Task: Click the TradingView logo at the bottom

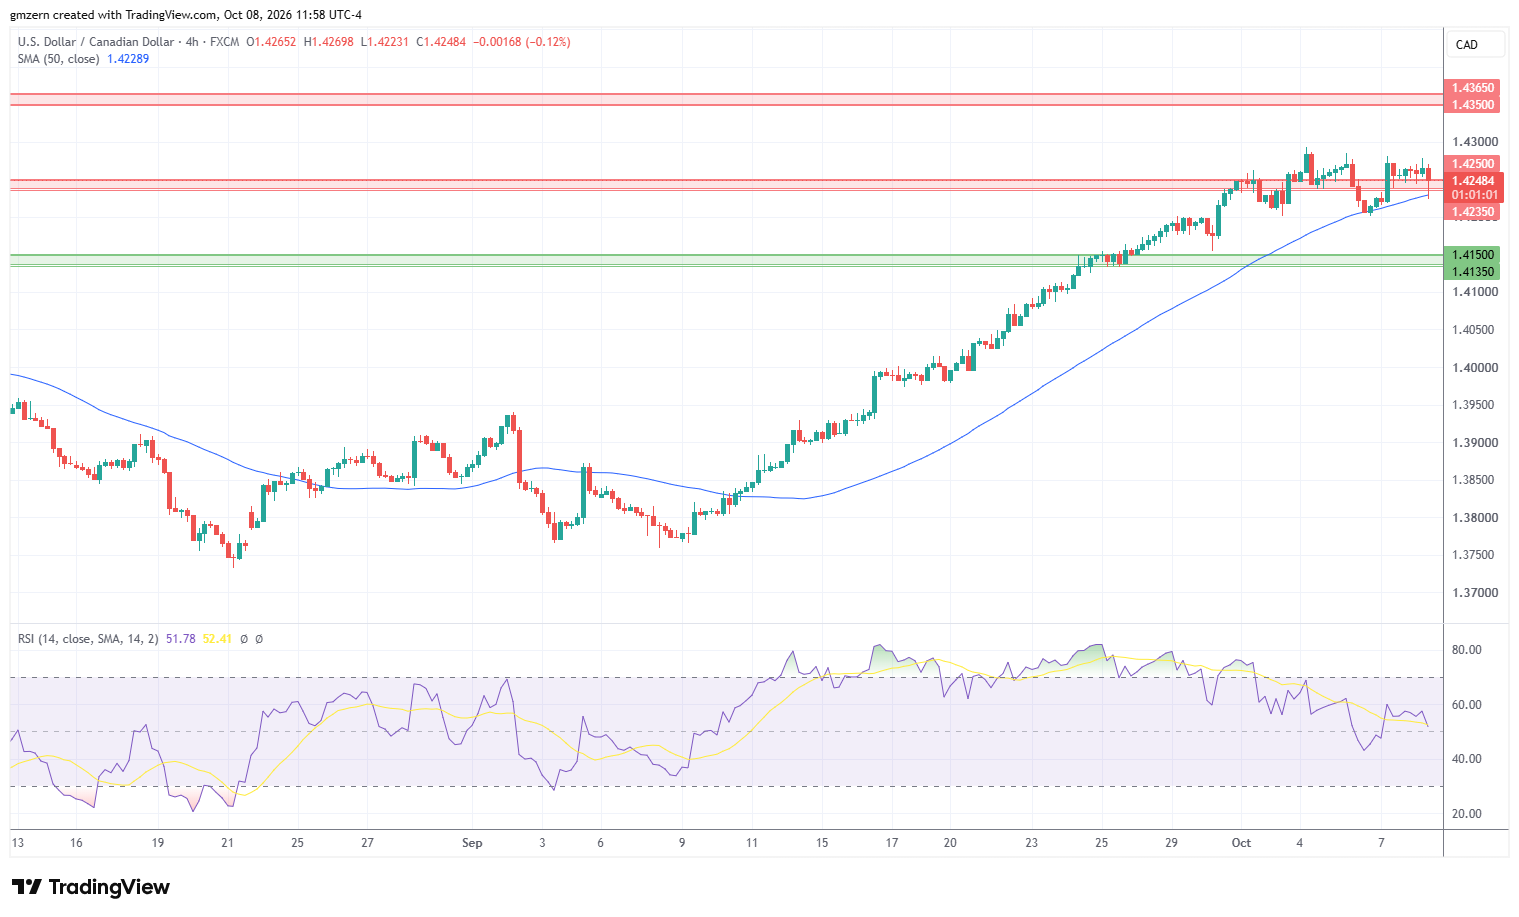Action: point(90,887)
